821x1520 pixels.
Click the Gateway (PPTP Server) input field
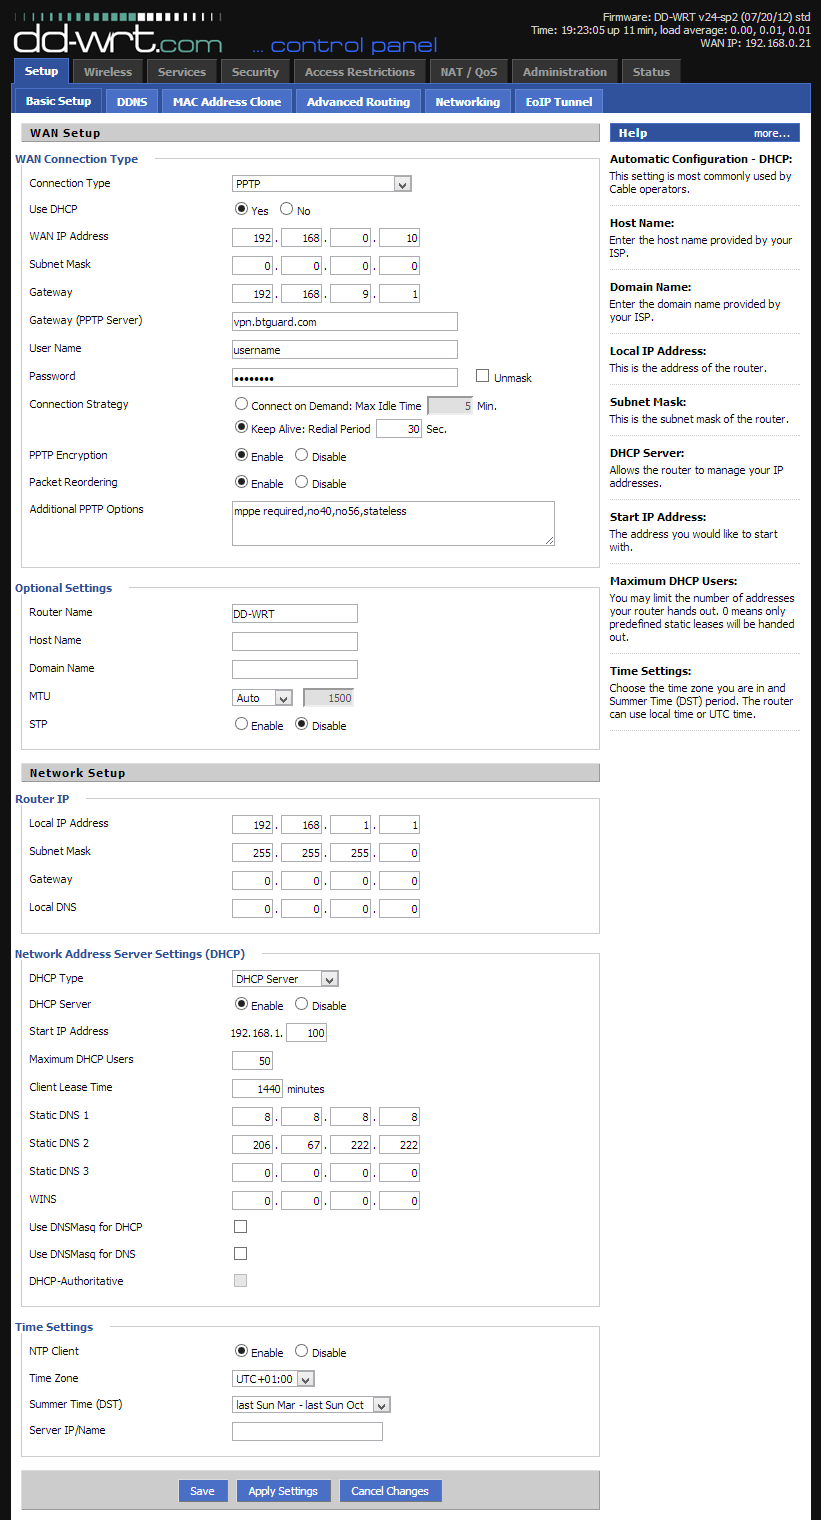(x=344, y=321)
